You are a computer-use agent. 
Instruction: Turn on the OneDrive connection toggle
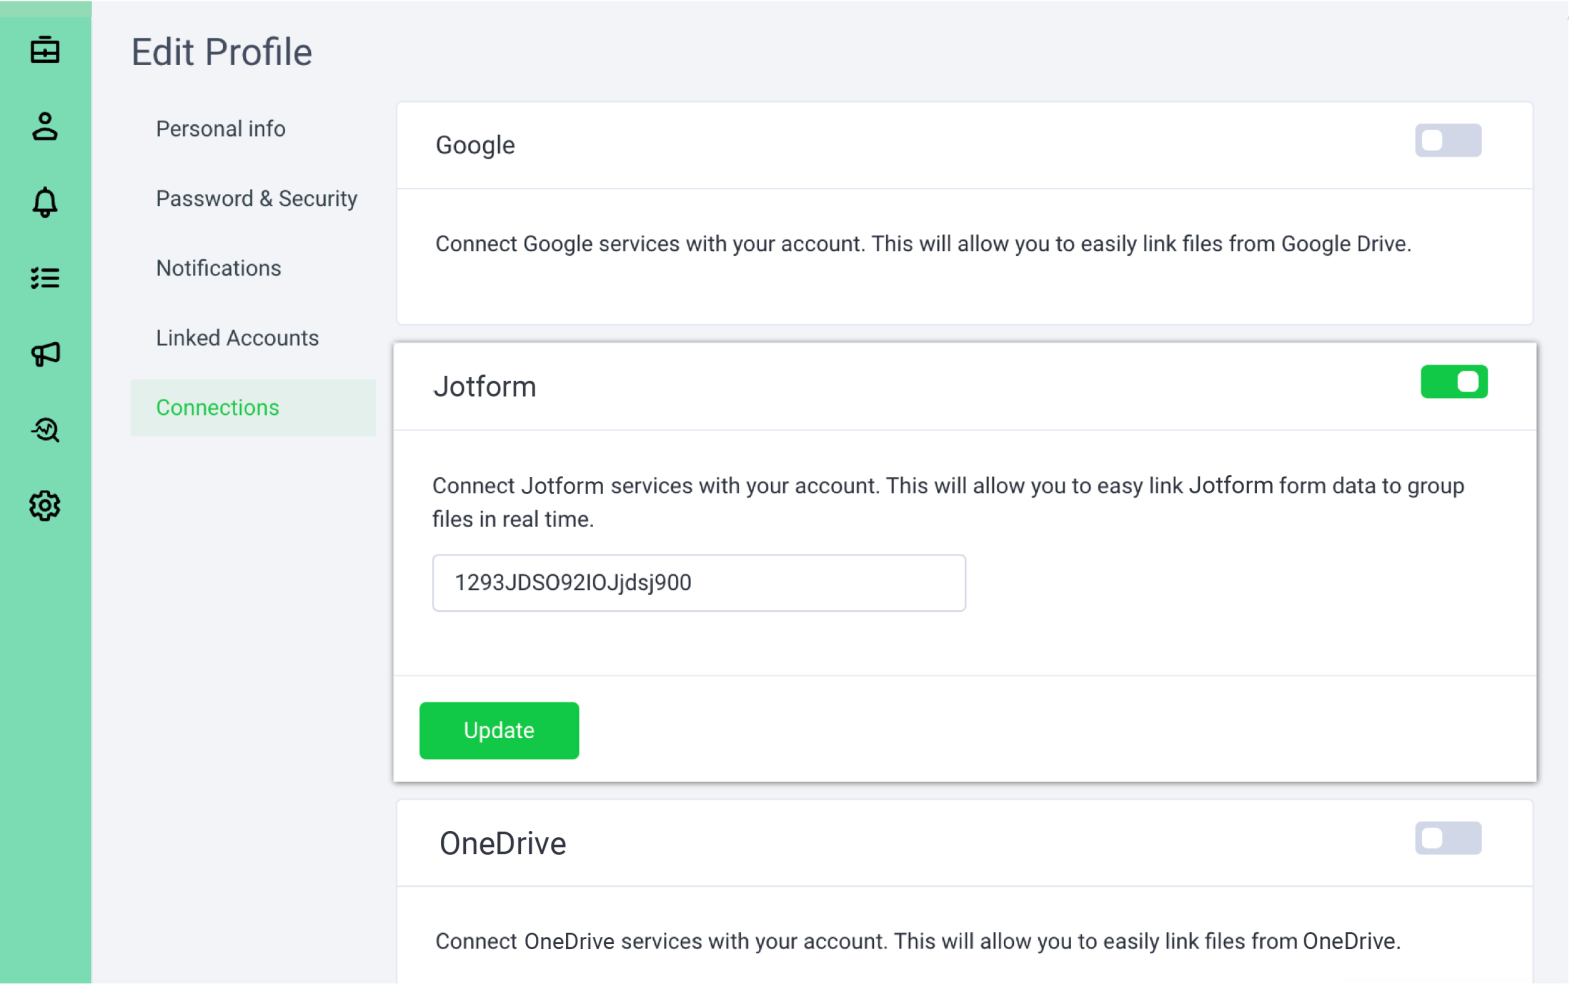click(x=1447, y=839)
